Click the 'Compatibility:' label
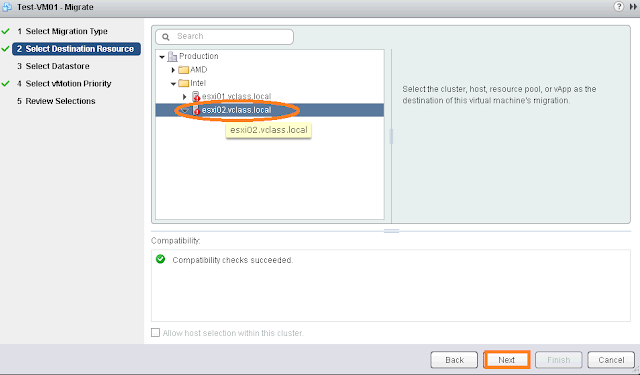640x375 pixels. tap(176, 241)
